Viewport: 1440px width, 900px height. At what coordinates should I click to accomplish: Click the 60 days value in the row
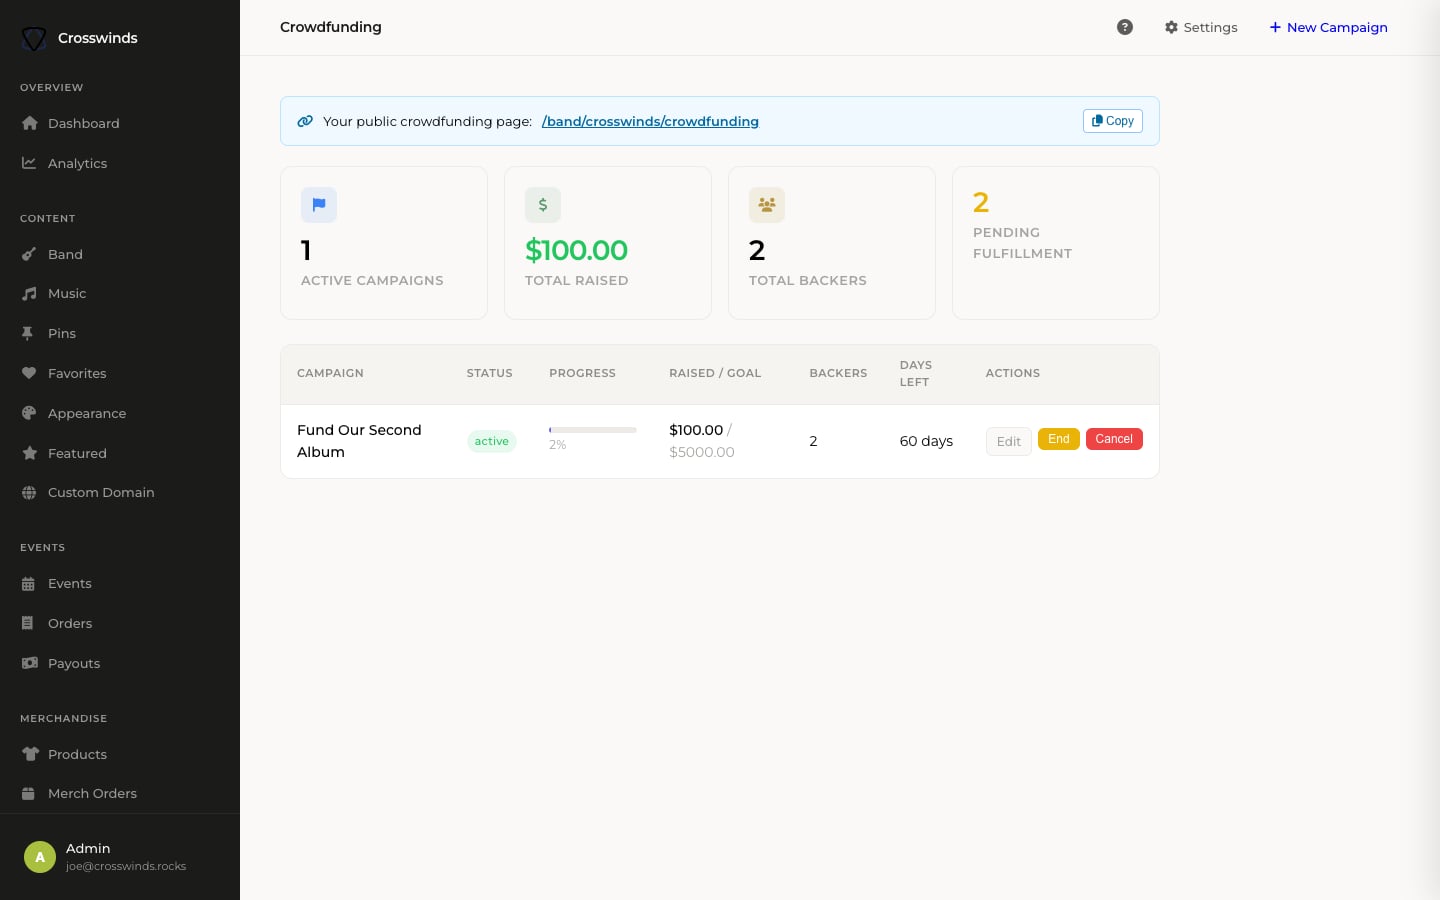click(926, 441)
